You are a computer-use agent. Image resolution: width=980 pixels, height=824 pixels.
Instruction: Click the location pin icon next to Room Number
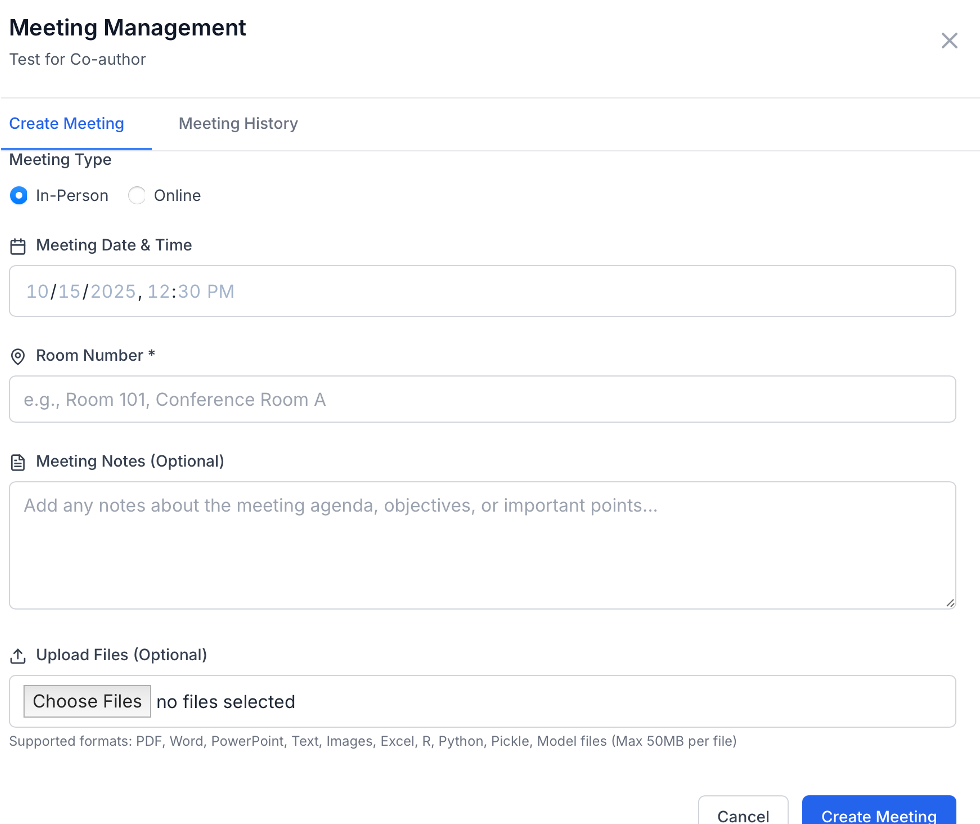click(17, 355)
